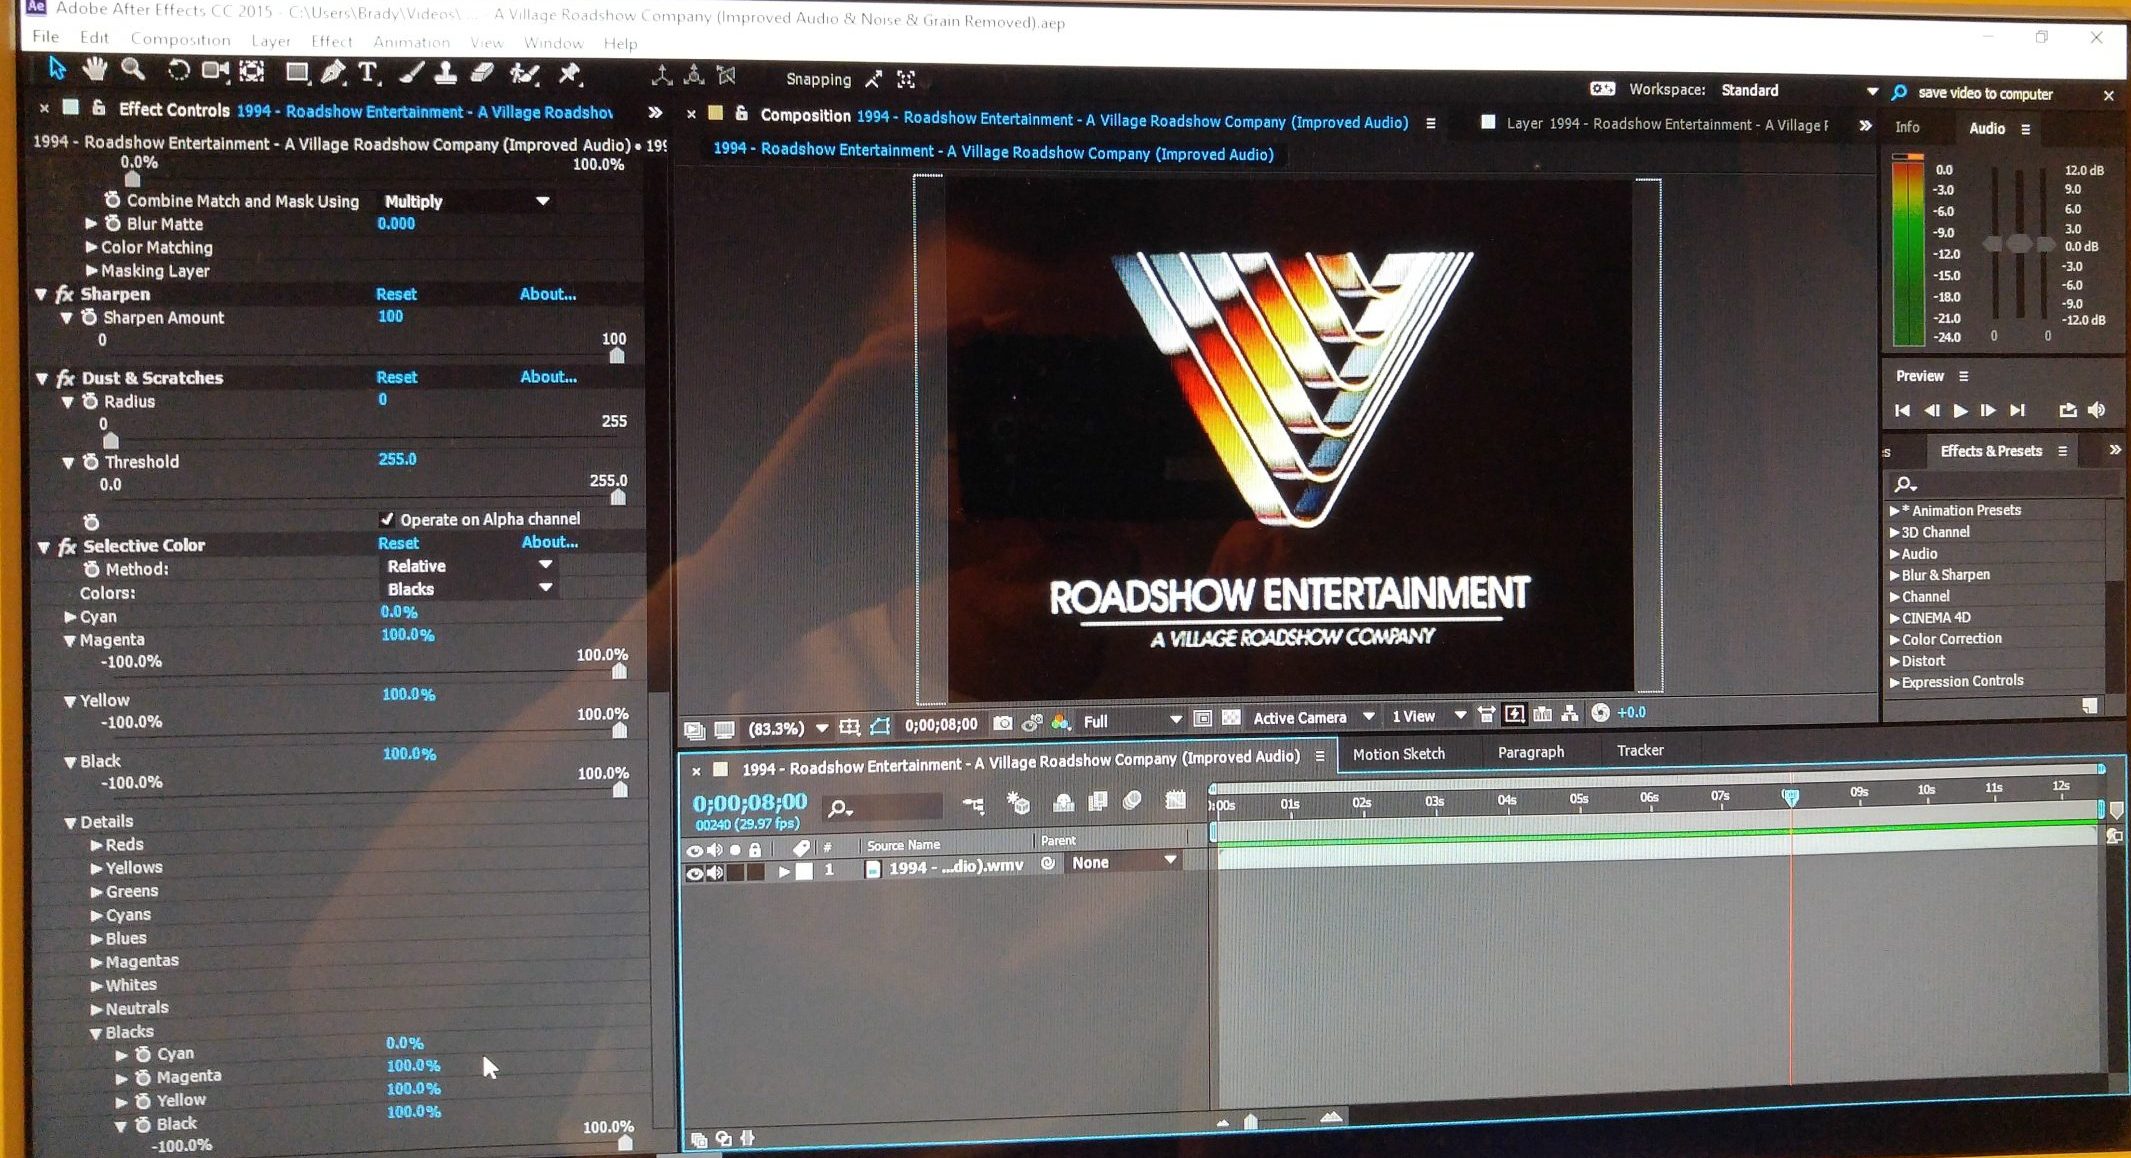Viewport: 2131px width, 1158px height.
Task: Click the current time indicator in timeline
Action: [x=1790, y=797]
